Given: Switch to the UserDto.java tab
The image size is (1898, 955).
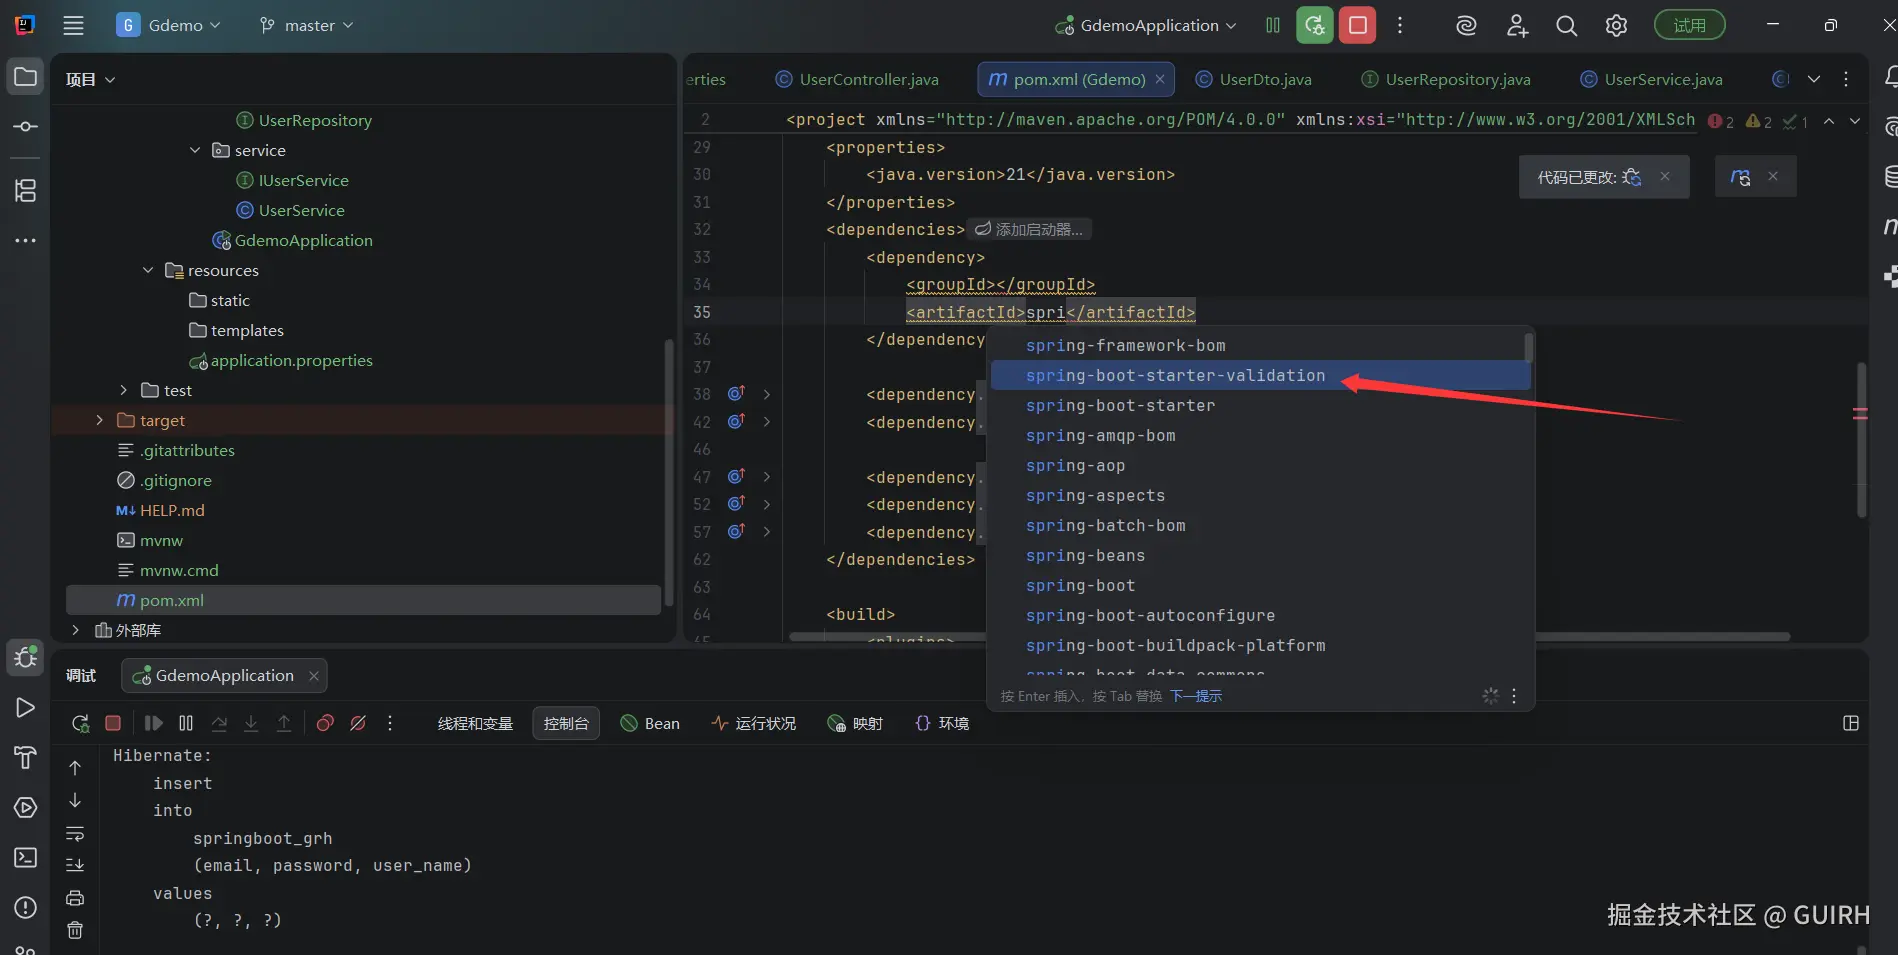Looking at the screenshot, I should pos(1254,79).
